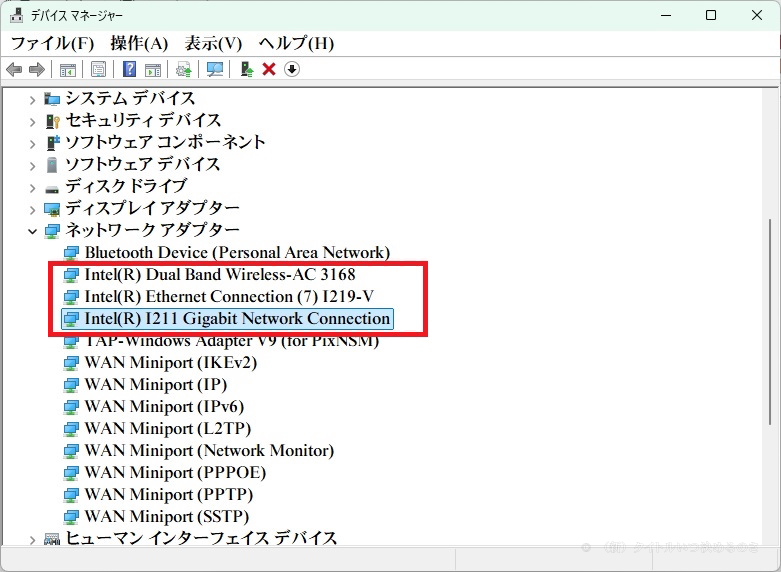781x572 pixels.
Task: Expand the システム デバイス node
Action: coord(32,100)
